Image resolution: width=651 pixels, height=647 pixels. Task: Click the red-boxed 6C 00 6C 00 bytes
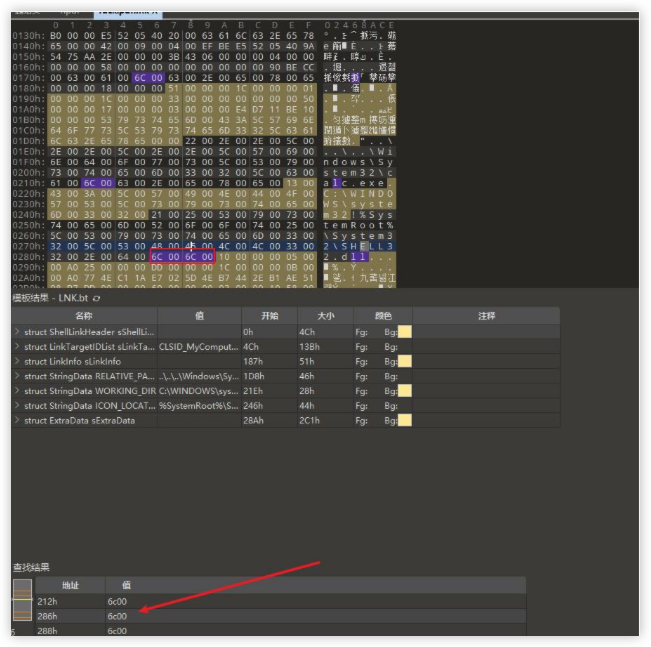pyautogui.click(x=182, y=257)
